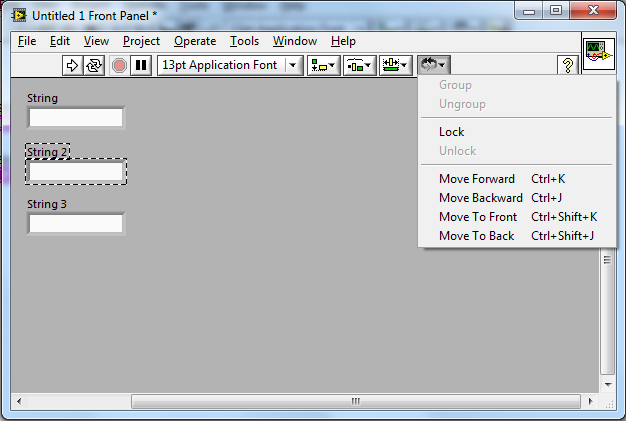The height and width of the screenshot is (421, 626).
Task: Open the Operate menu
Action: pyautogui.click(x=194, y=41)
